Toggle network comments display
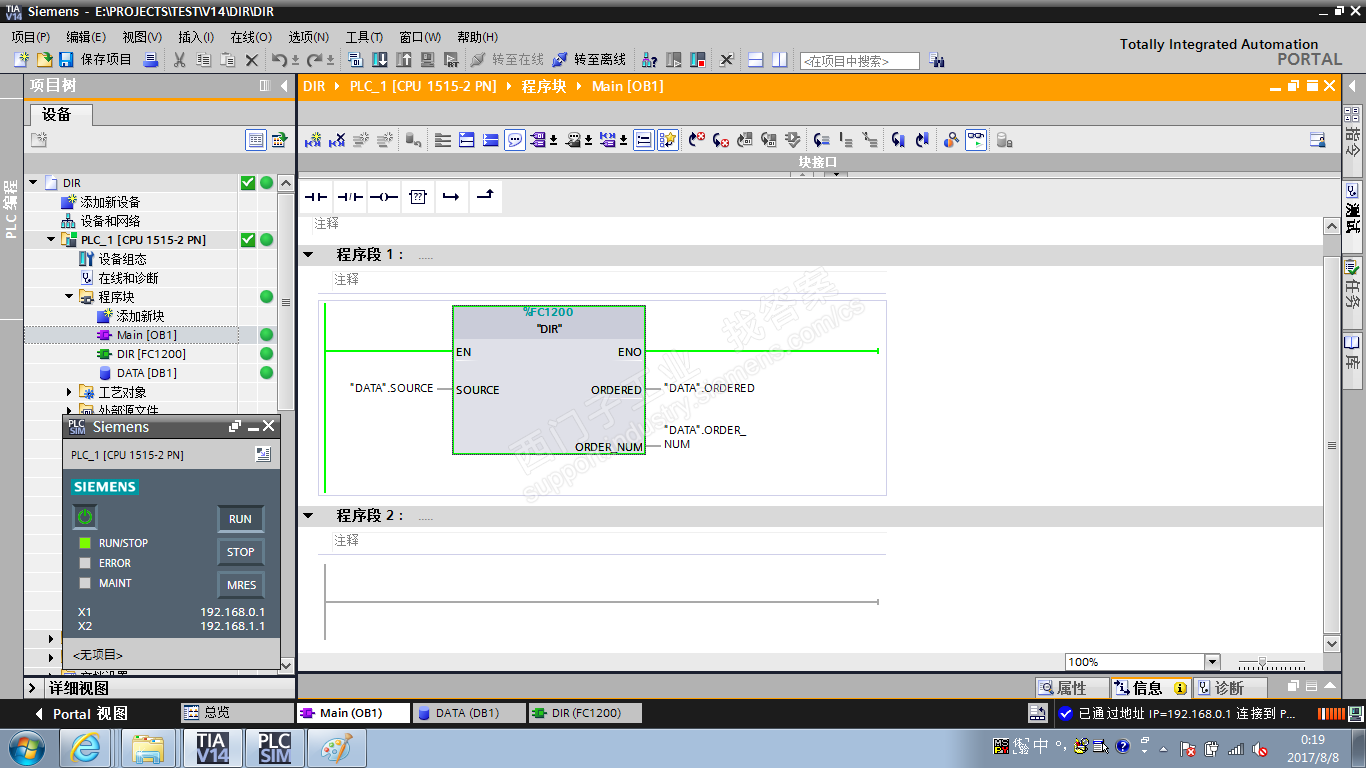 [515, 140]
